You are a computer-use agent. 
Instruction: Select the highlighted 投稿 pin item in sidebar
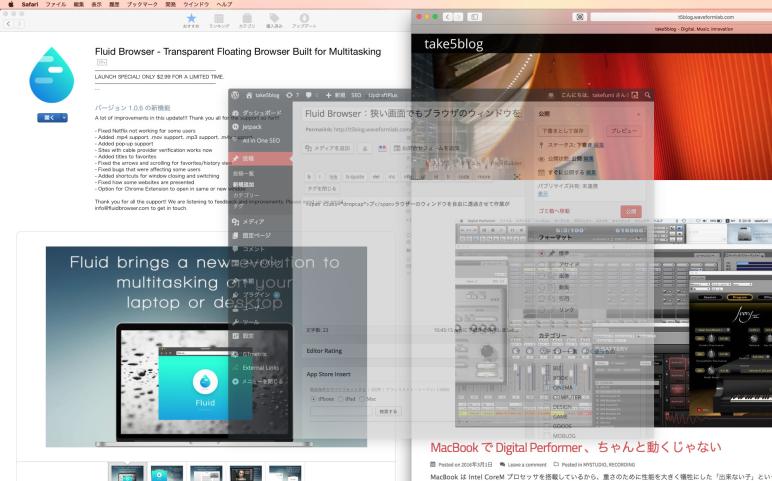[261, 159]
